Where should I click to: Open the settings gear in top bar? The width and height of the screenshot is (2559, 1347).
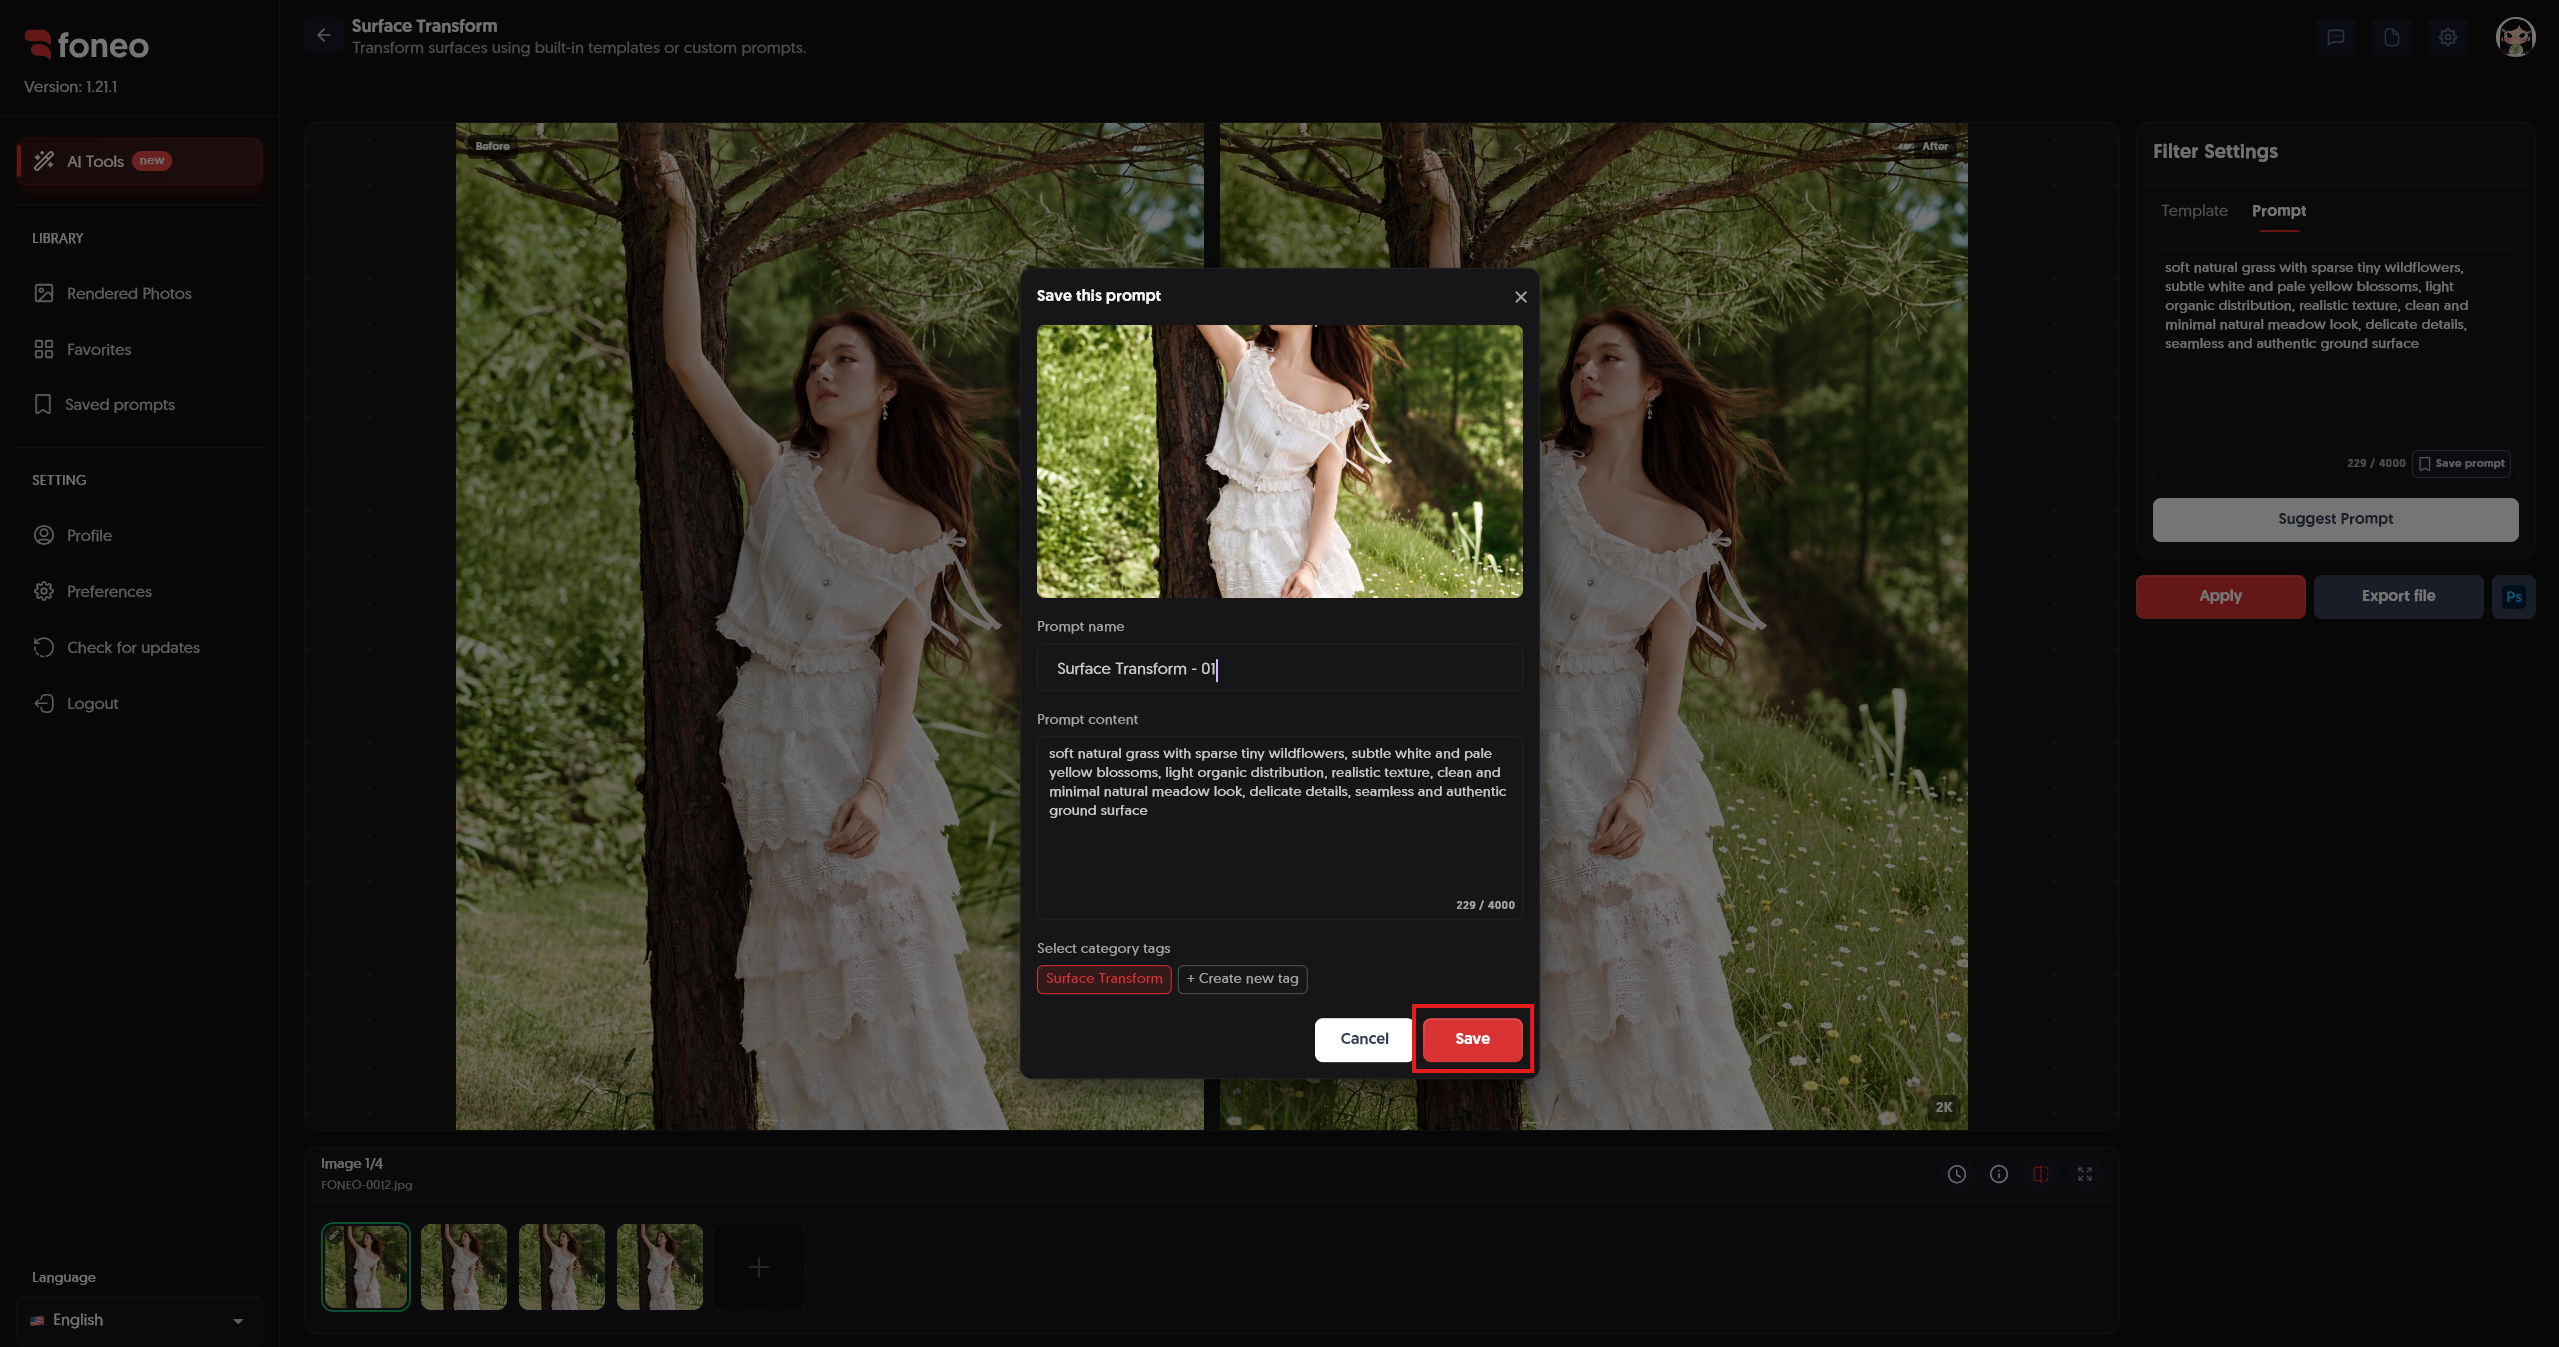coord(2448,37)
